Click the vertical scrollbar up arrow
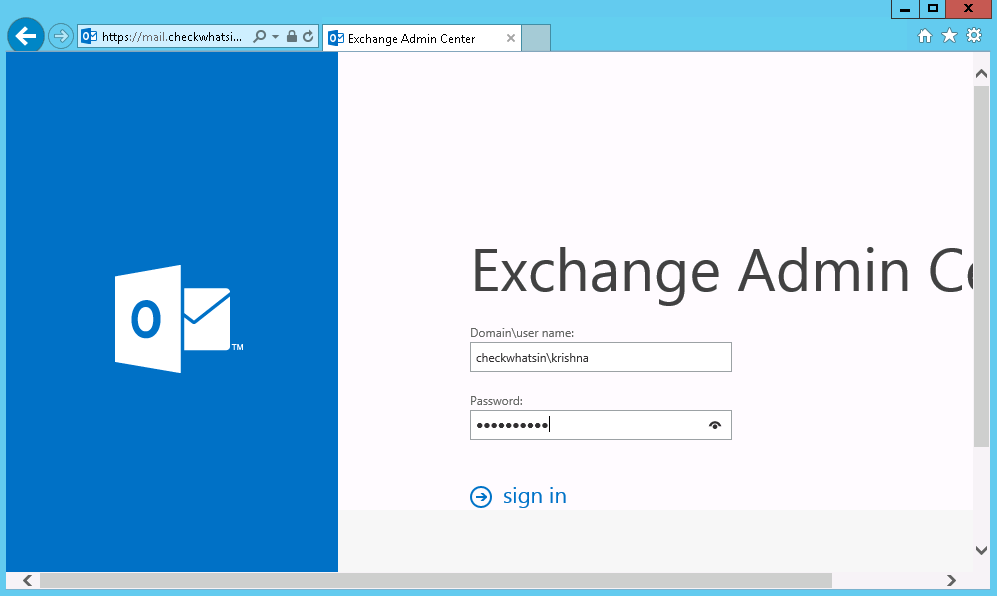 coord(981,74)
